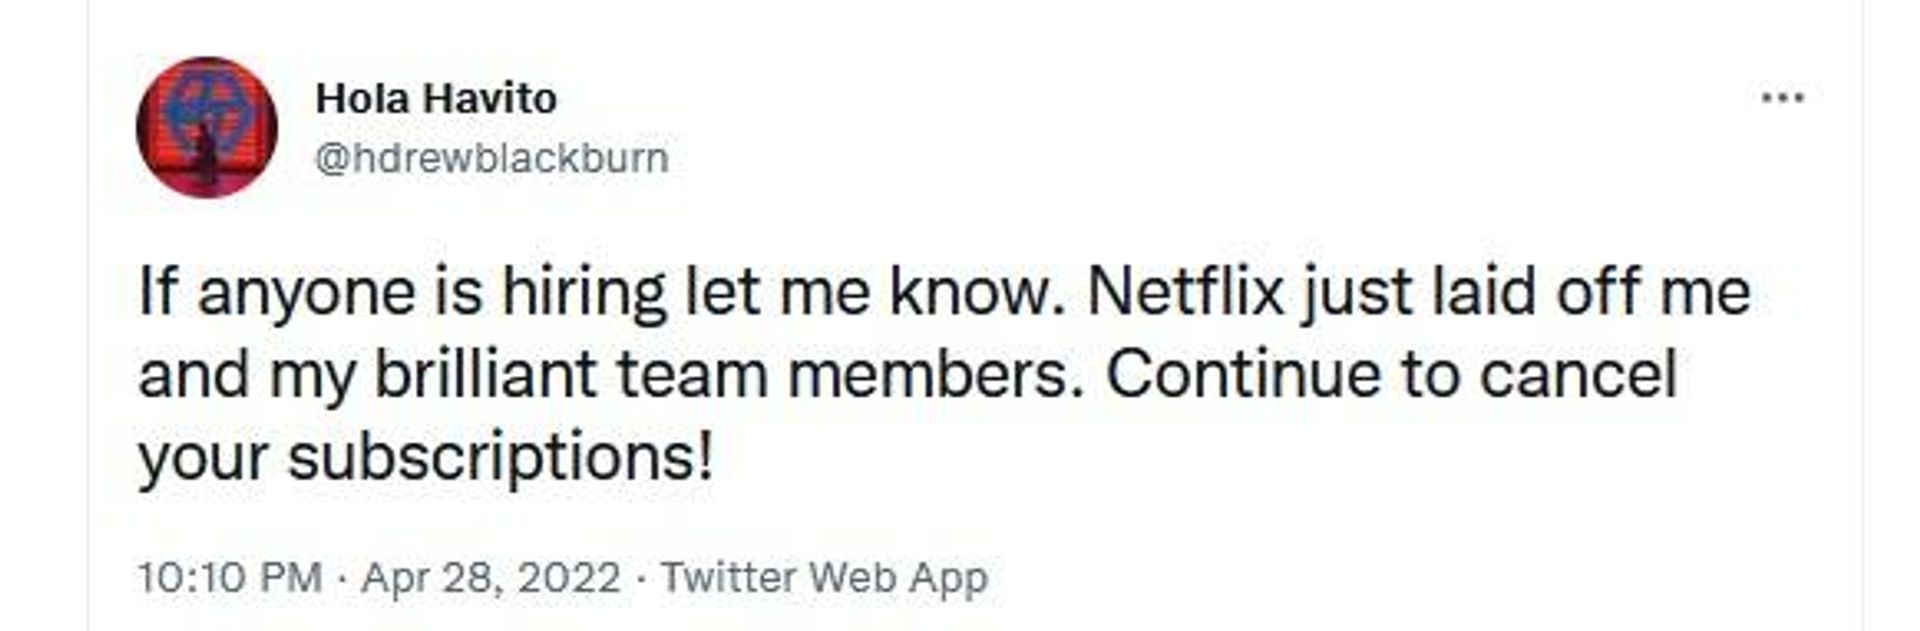Open the Hola Havito display name link
This screenshot has width=1920, height=631.
tap(436, 99)
